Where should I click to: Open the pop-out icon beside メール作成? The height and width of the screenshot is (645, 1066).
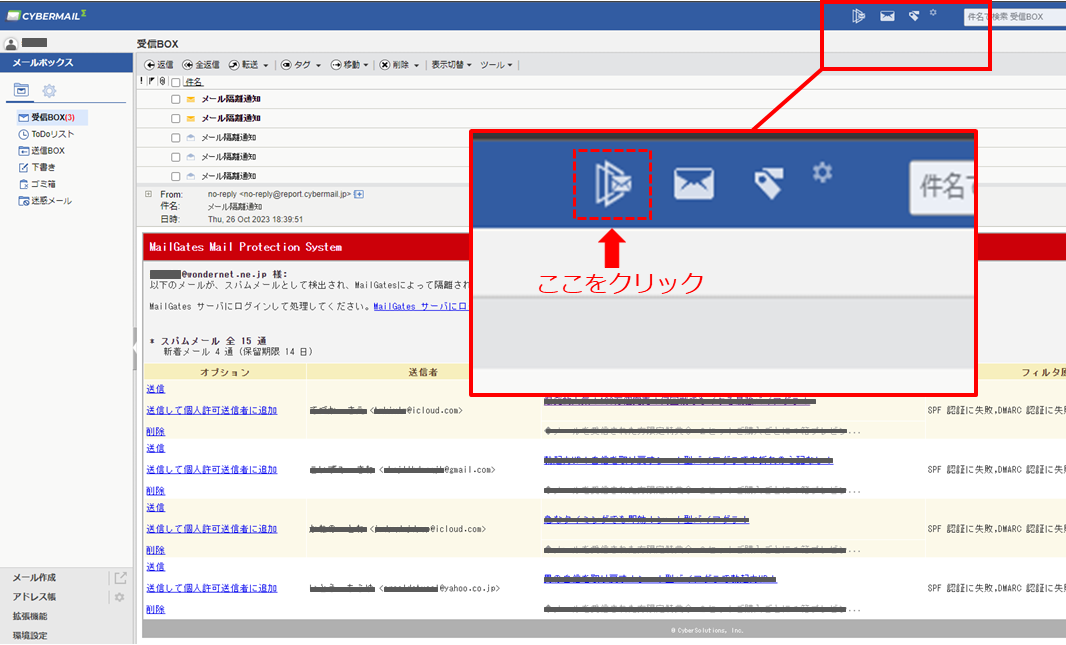tap(120, 578)
